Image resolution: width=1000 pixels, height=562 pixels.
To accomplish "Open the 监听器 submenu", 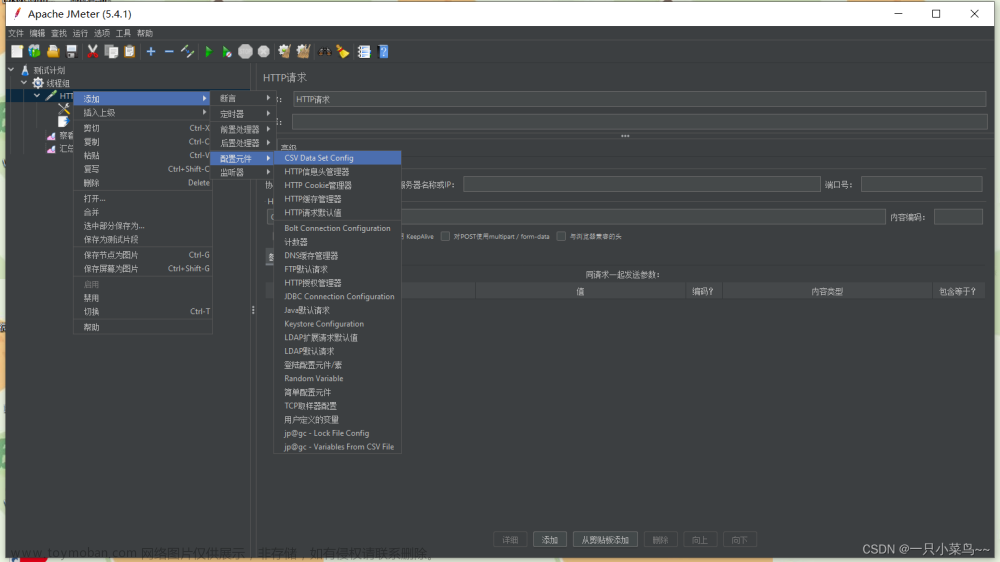I will [243, 172].
